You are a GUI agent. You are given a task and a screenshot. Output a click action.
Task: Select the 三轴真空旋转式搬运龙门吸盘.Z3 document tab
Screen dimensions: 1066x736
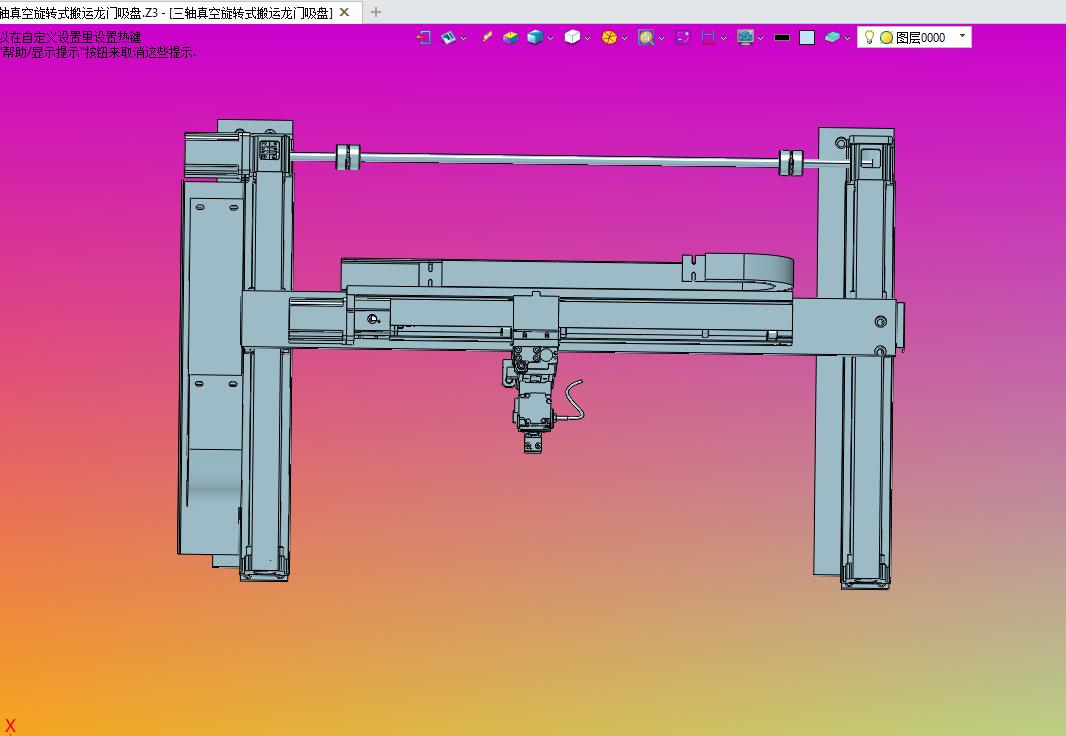point(167,12)
